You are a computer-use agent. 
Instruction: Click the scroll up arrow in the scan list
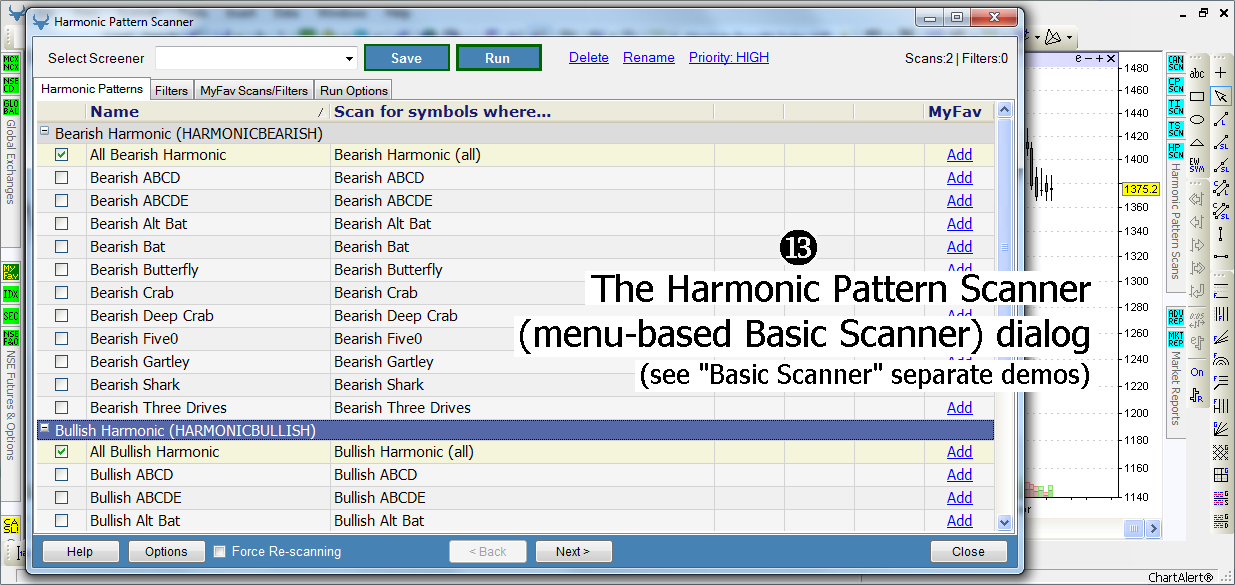1005,110
